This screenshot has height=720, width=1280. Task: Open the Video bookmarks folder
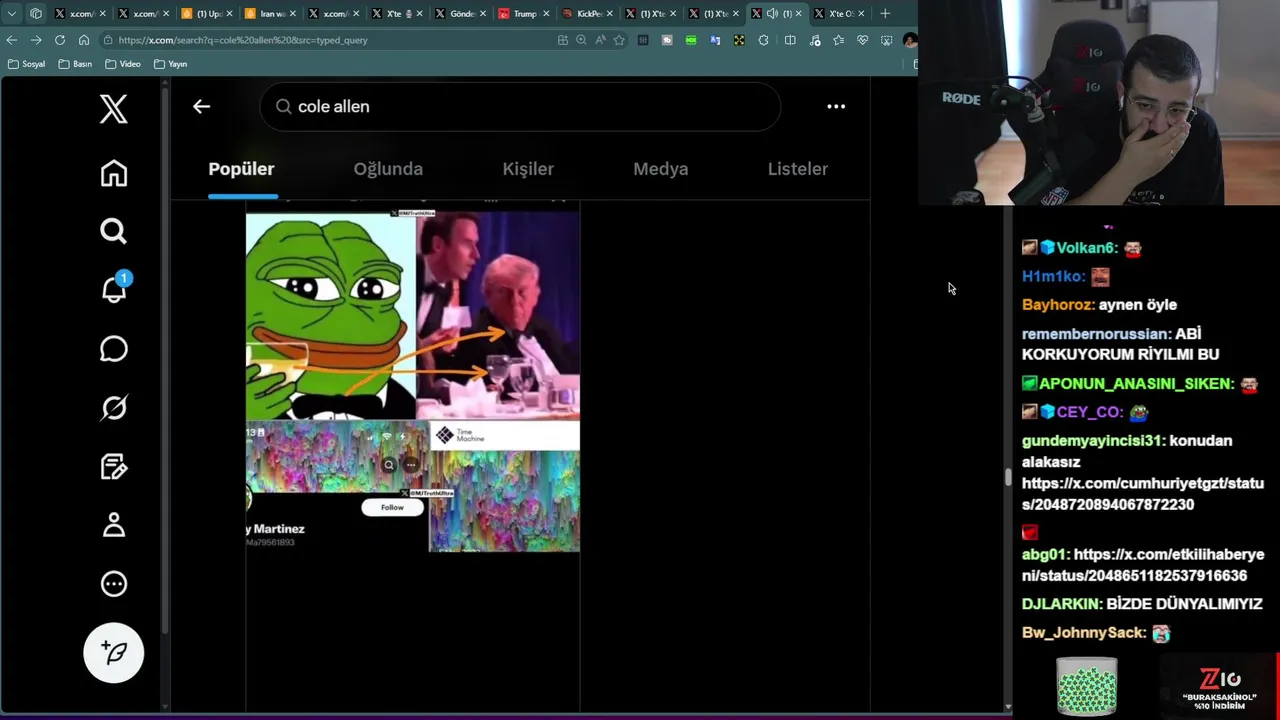[123, 64]
